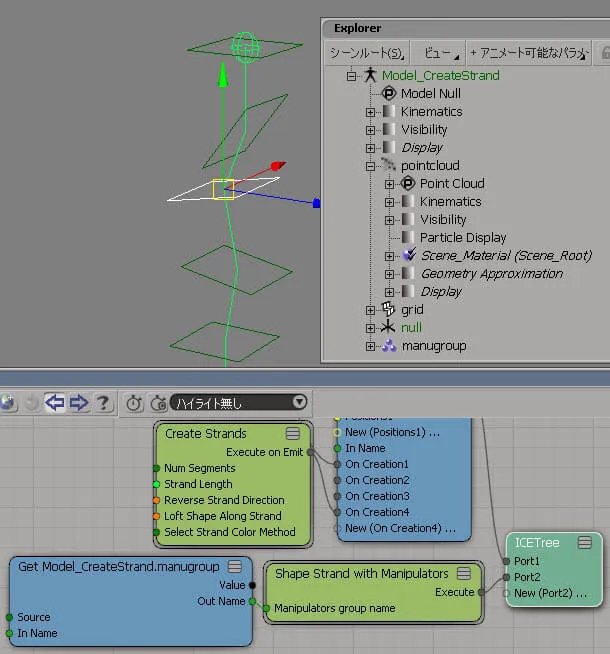Click the stopwatch with lock icon

coord(158,403)
